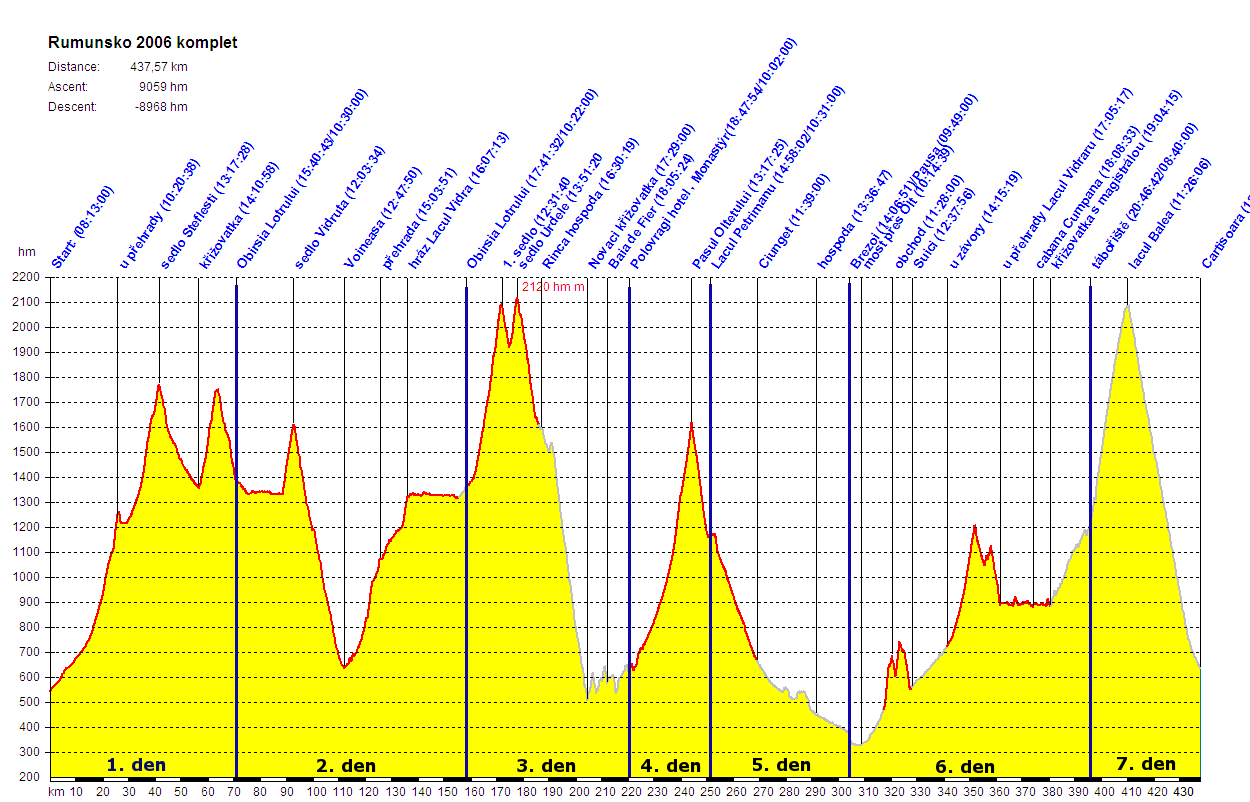Select the '2. den' day label
Viewport: 1250px width, 802px height.
[x=346, y=766]
